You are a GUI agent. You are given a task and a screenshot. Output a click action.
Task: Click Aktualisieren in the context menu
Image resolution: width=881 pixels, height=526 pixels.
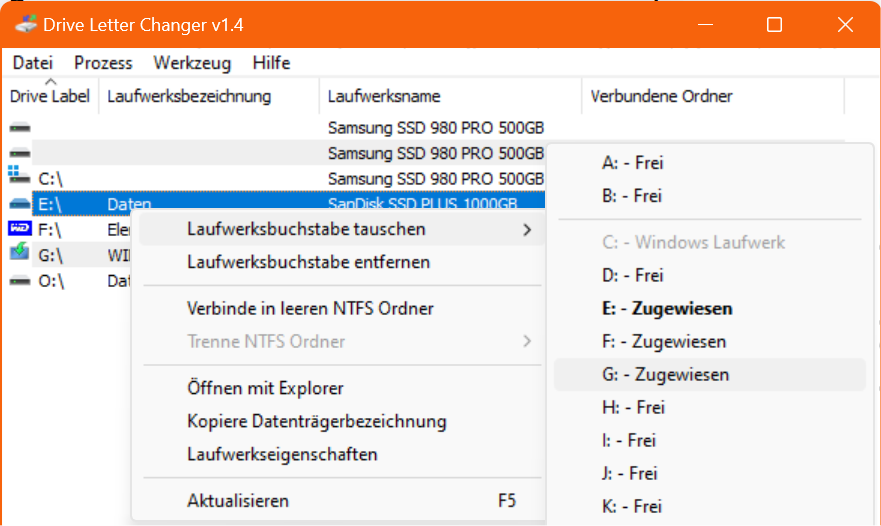[x=238, y=501]
